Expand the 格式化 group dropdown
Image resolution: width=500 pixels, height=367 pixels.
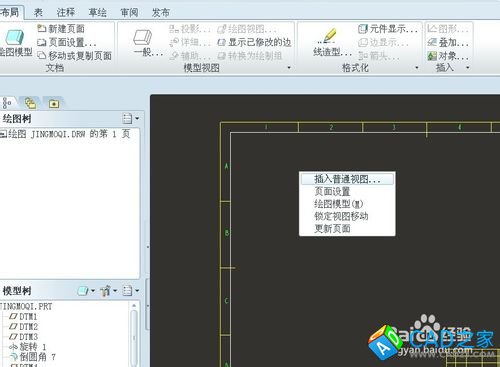tap(417, 68)
